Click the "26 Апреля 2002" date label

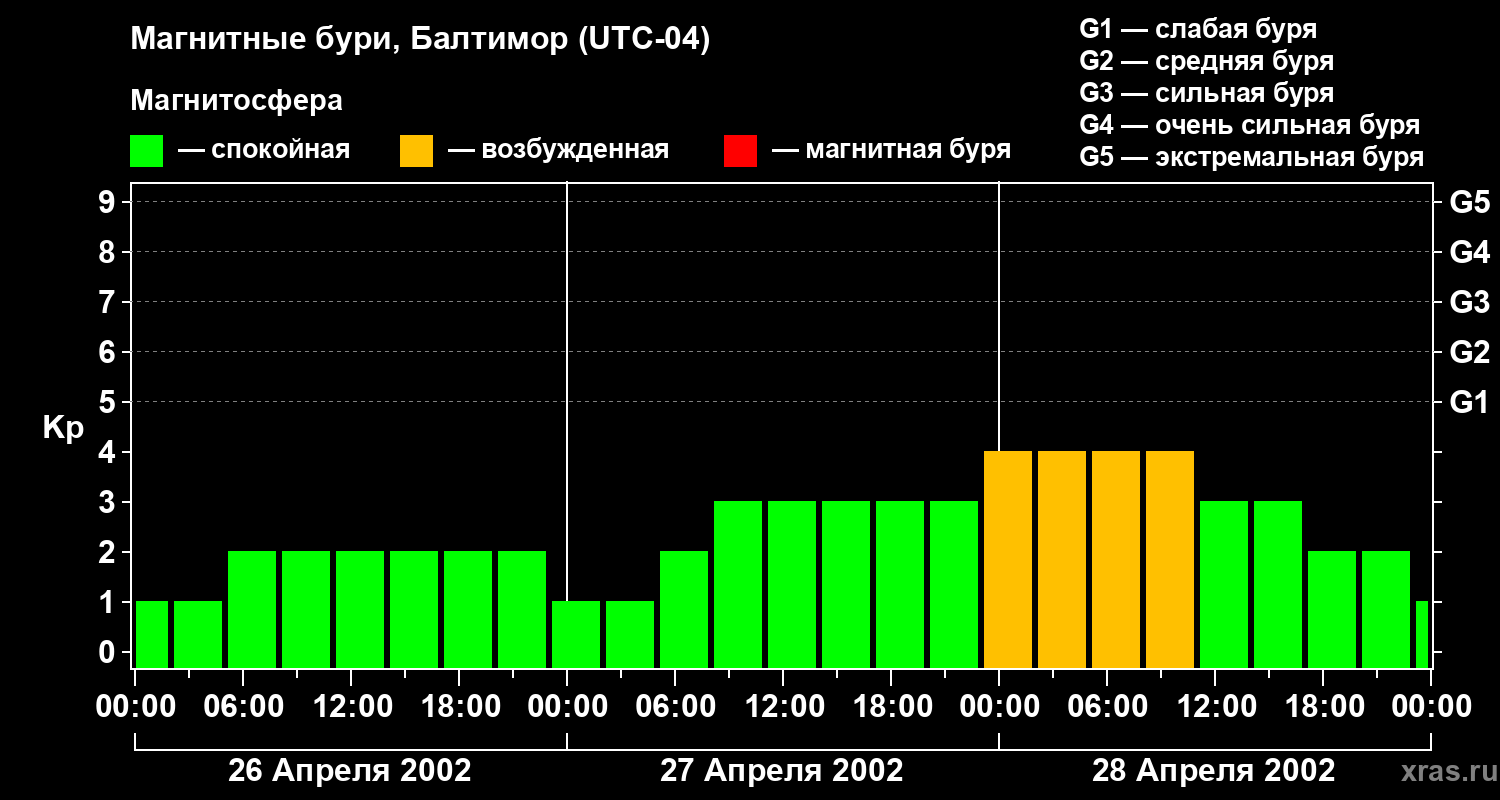point(350,771)
